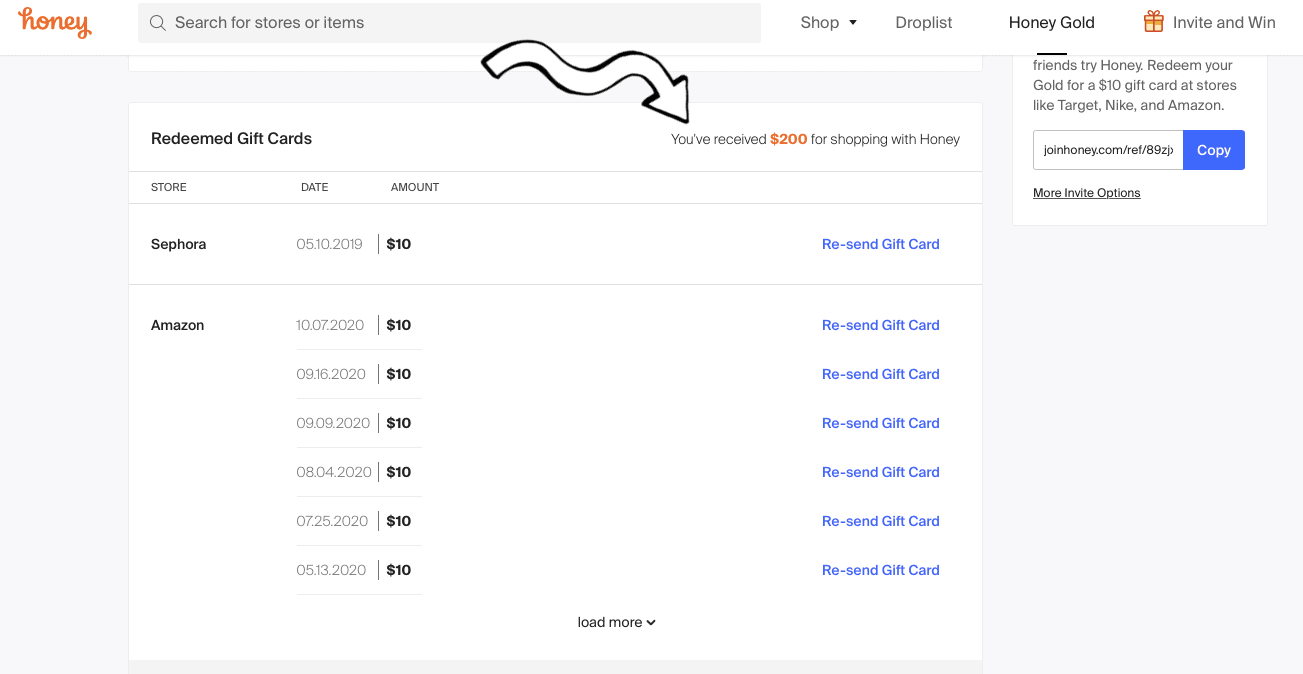The image size is (1303, 674).
Task: Expand the list with load more
Action: click(616, 622)
